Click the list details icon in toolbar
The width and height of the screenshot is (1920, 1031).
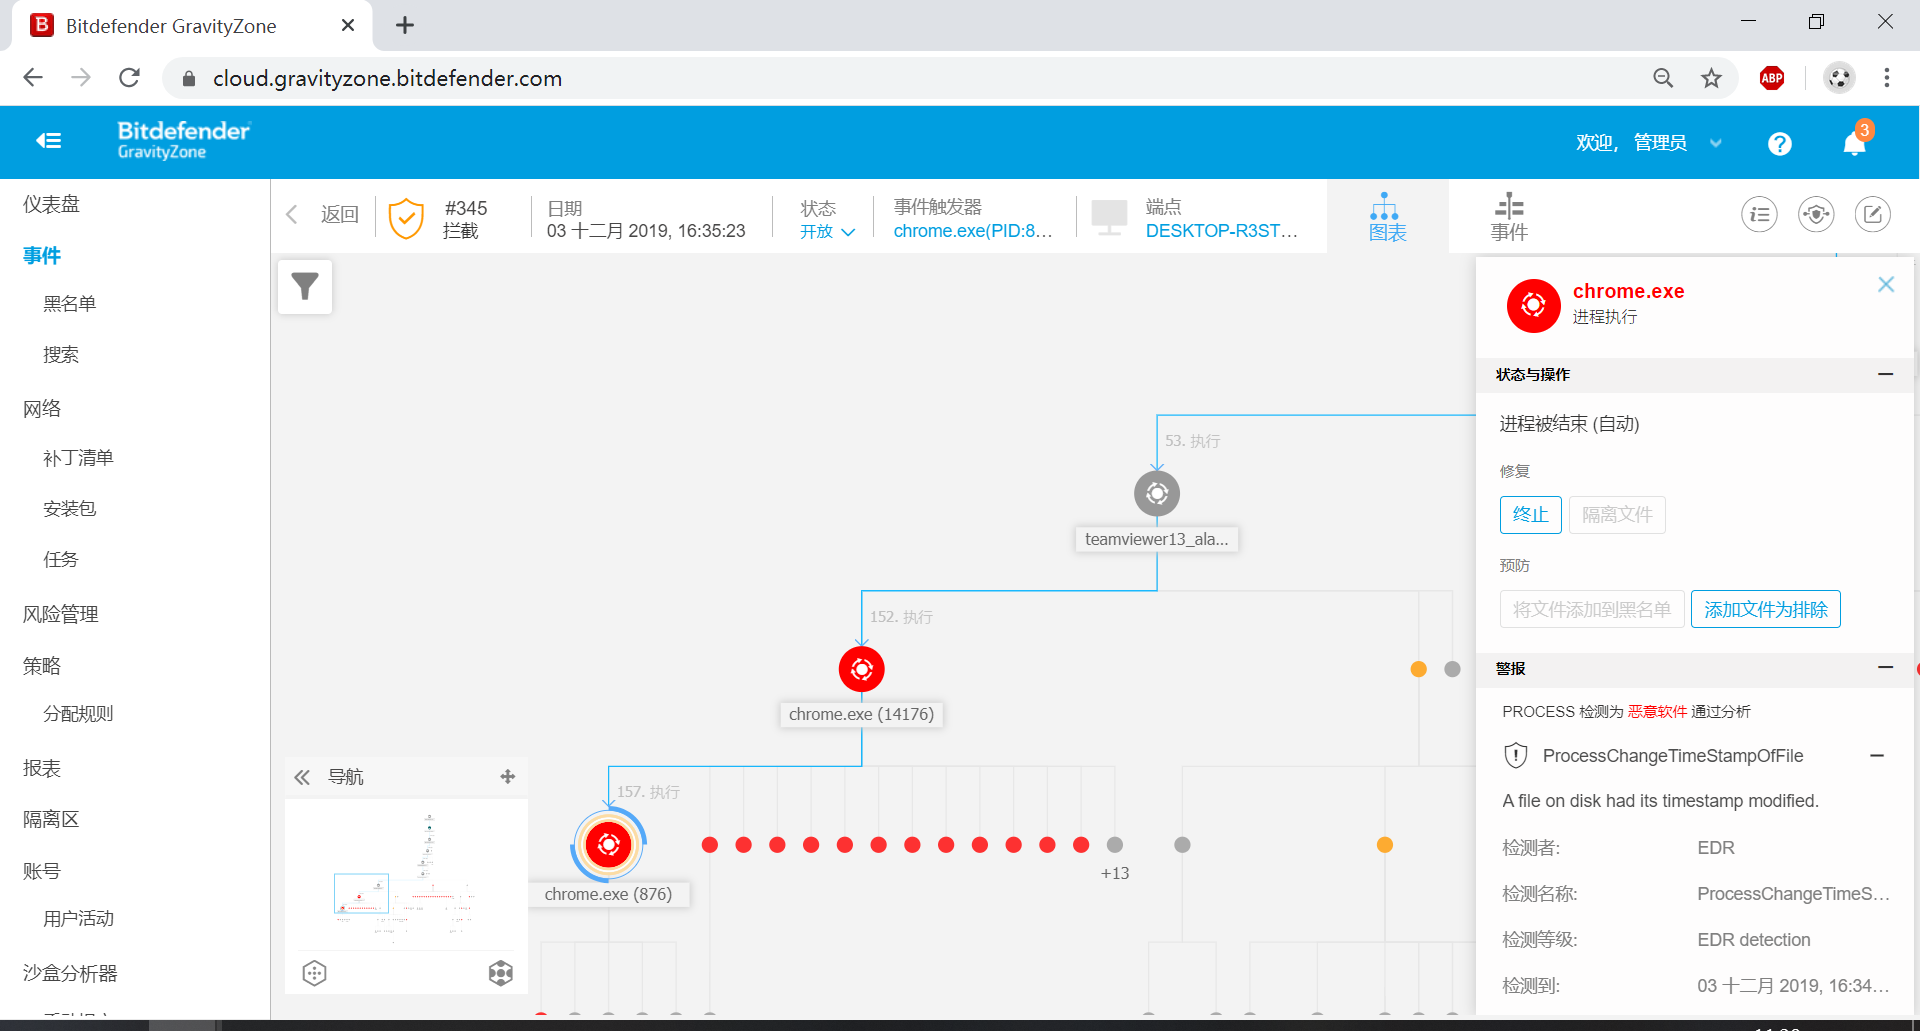point(1759,214)
